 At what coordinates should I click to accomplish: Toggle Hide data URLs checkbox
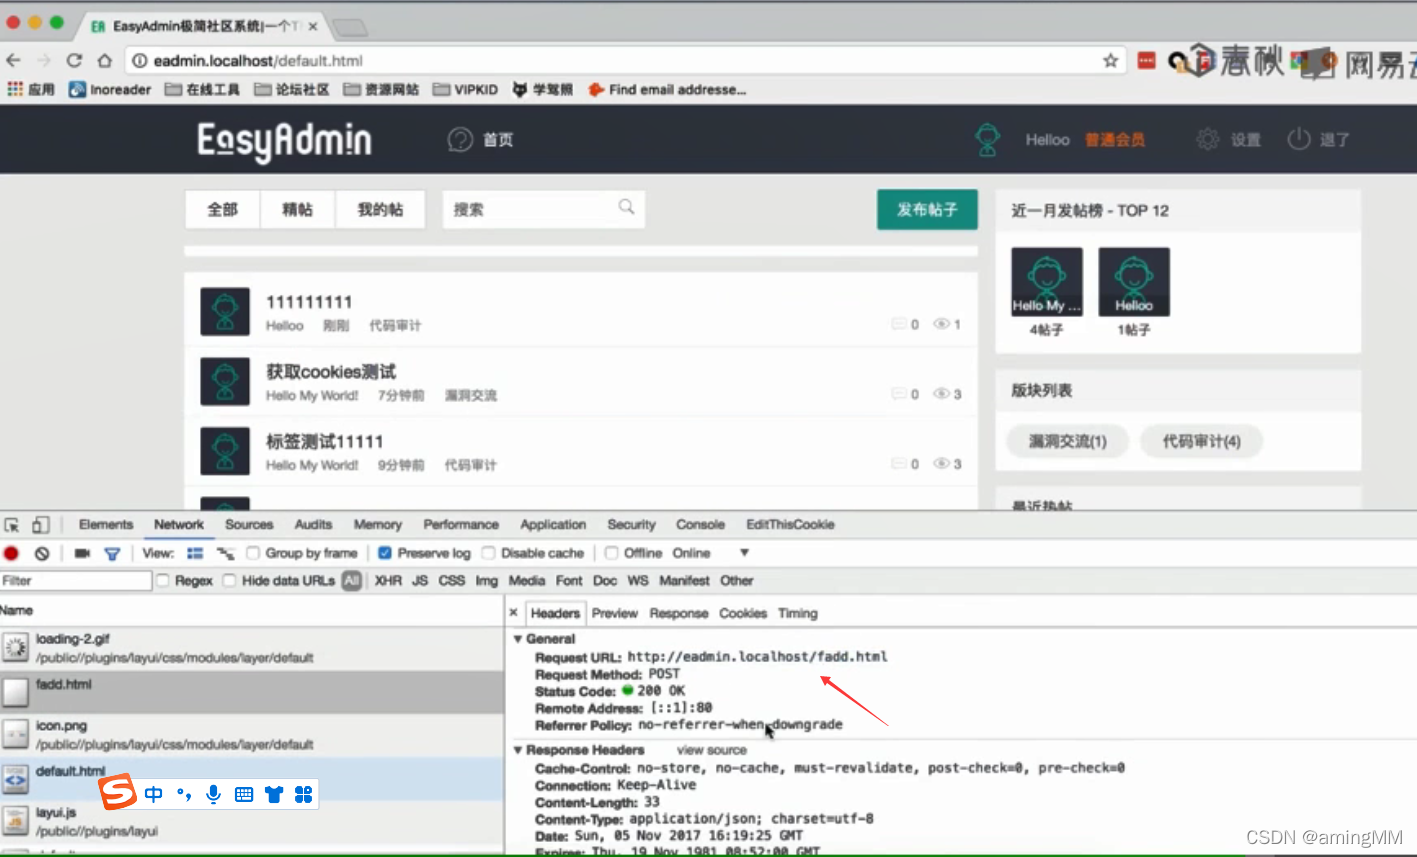(230, 581)
